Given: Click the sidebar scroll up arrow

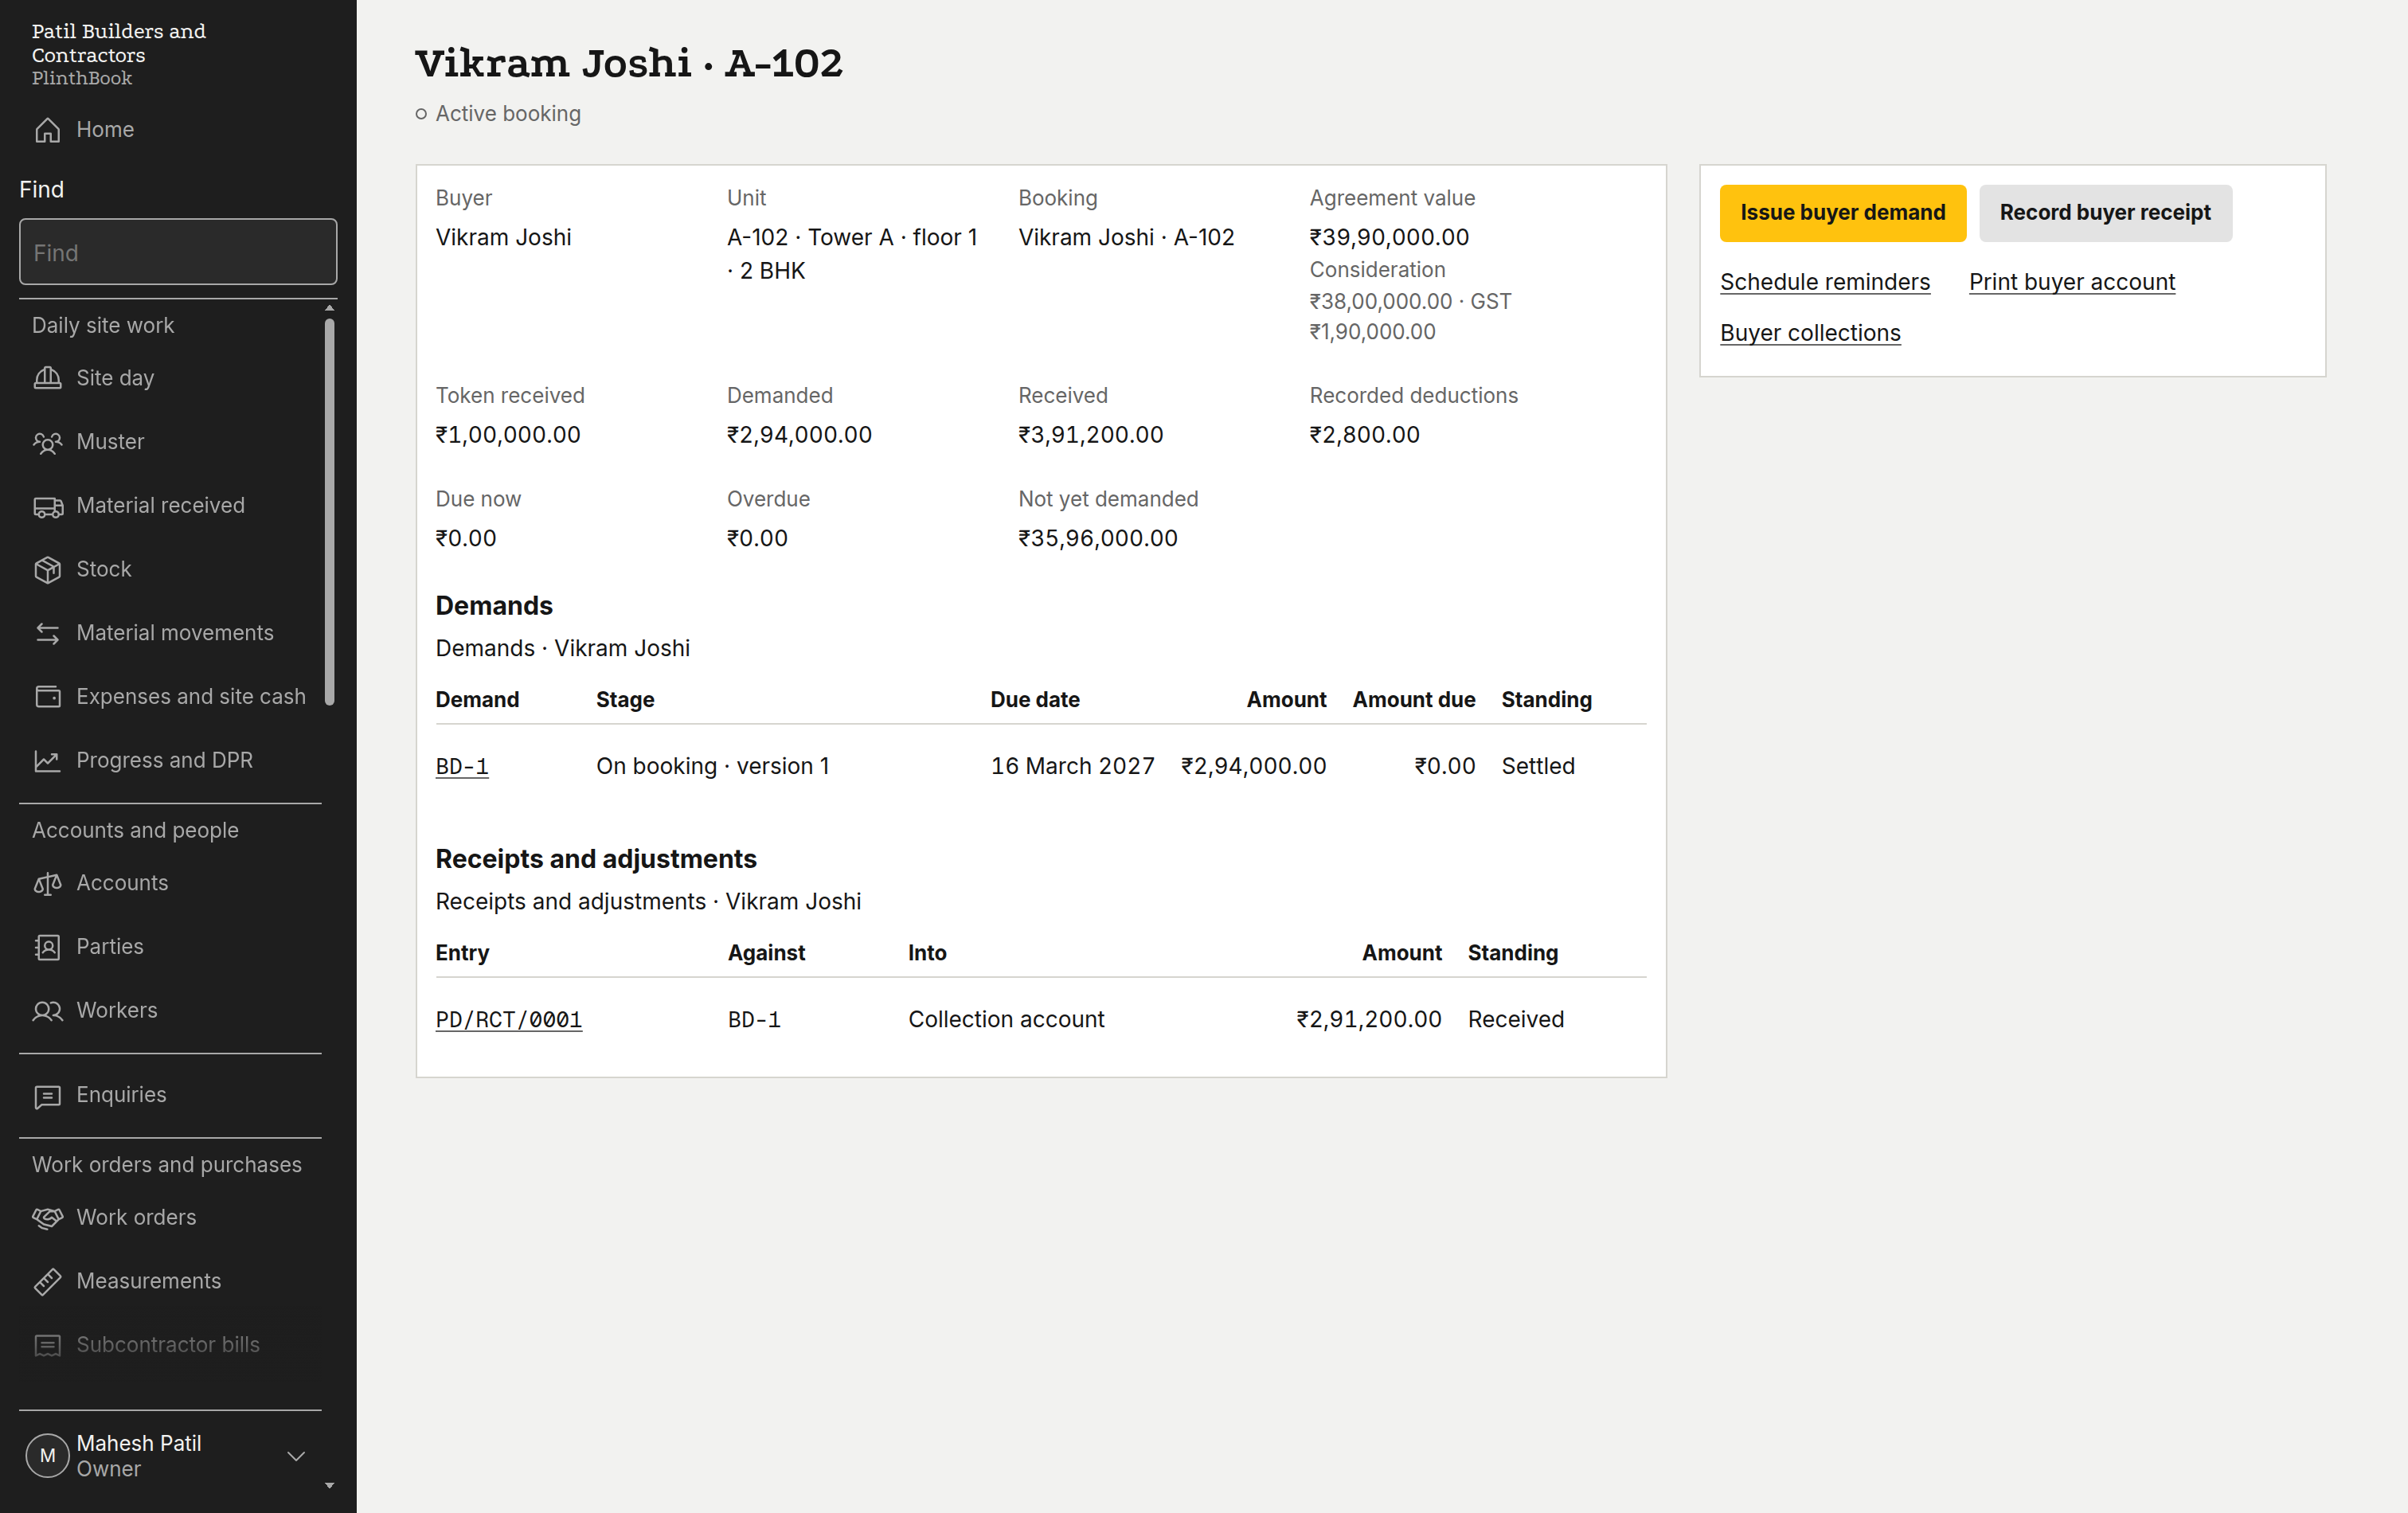Looking at the screenshot, I should tap(329, 308).
